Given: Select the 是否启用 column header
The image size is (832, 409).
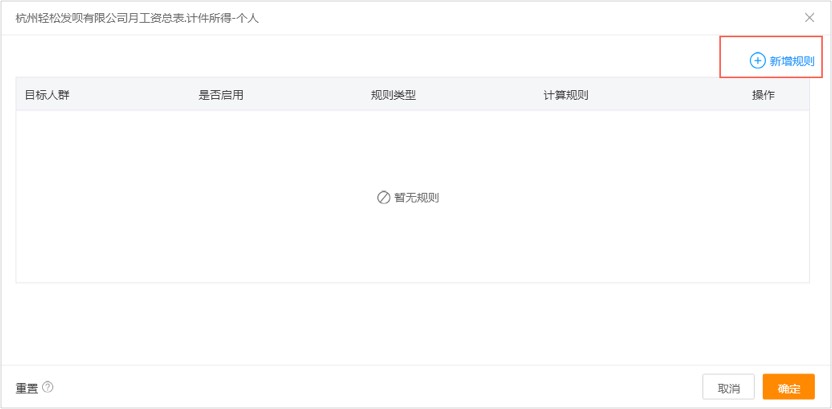Looking at the screenshot, I should 221,95.
